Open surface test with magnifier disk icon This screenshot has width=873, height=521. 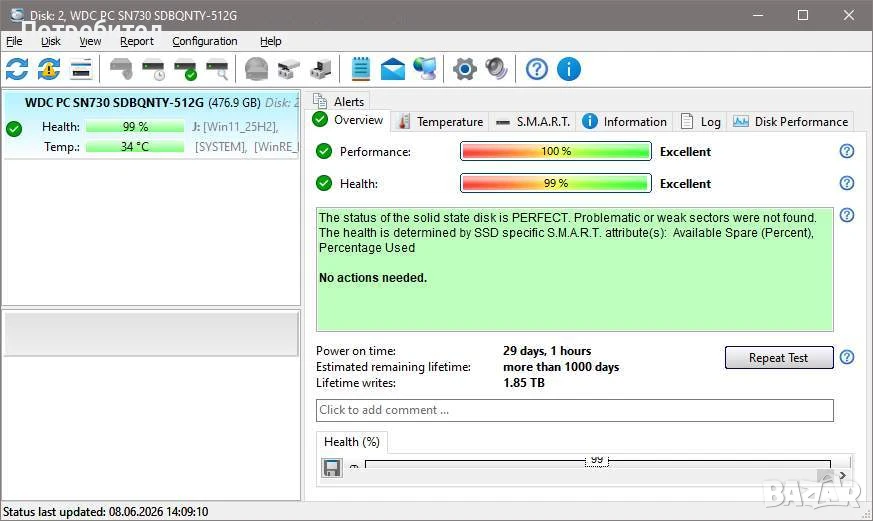coord(218,69)
